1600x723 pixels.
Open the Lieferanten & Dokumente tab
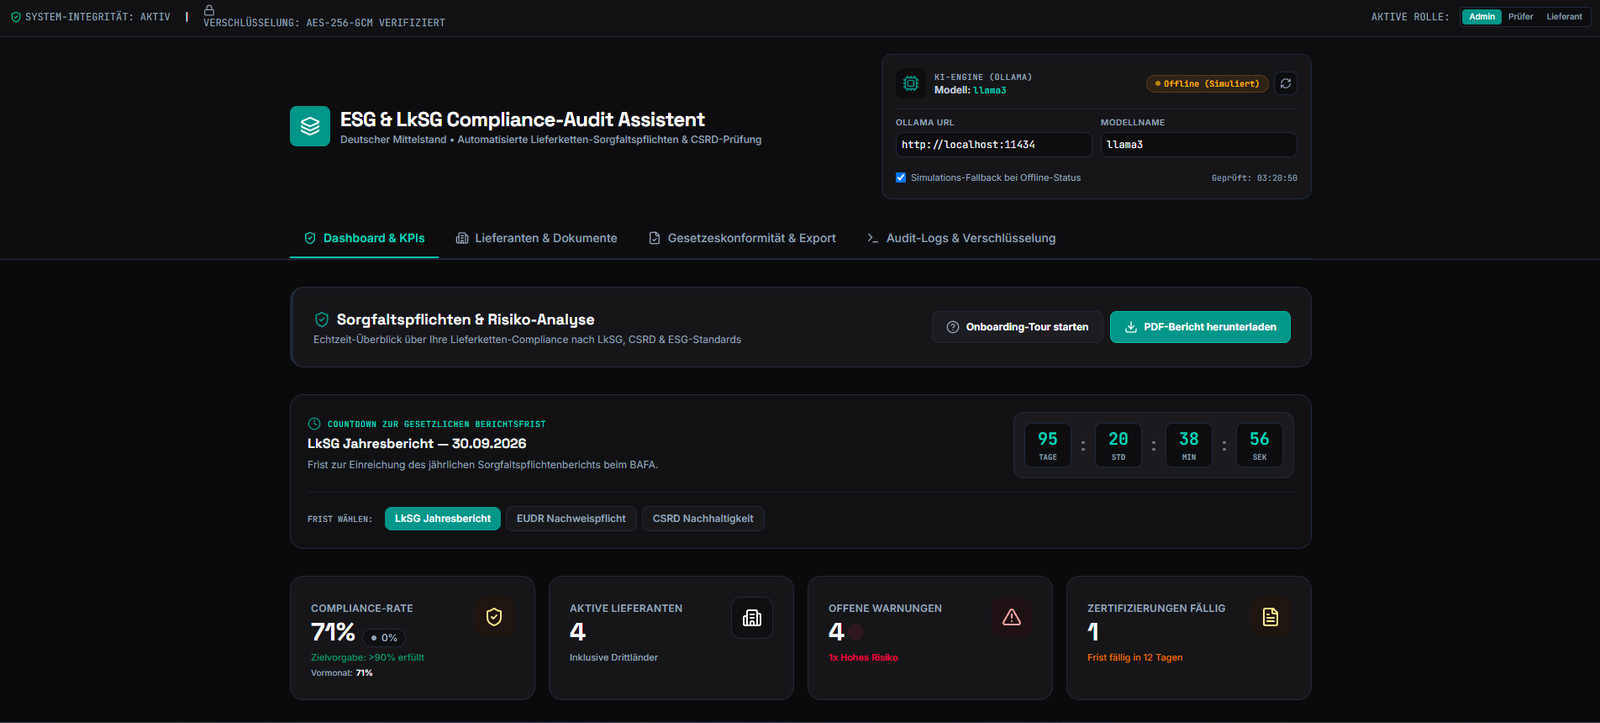point(536,238)
